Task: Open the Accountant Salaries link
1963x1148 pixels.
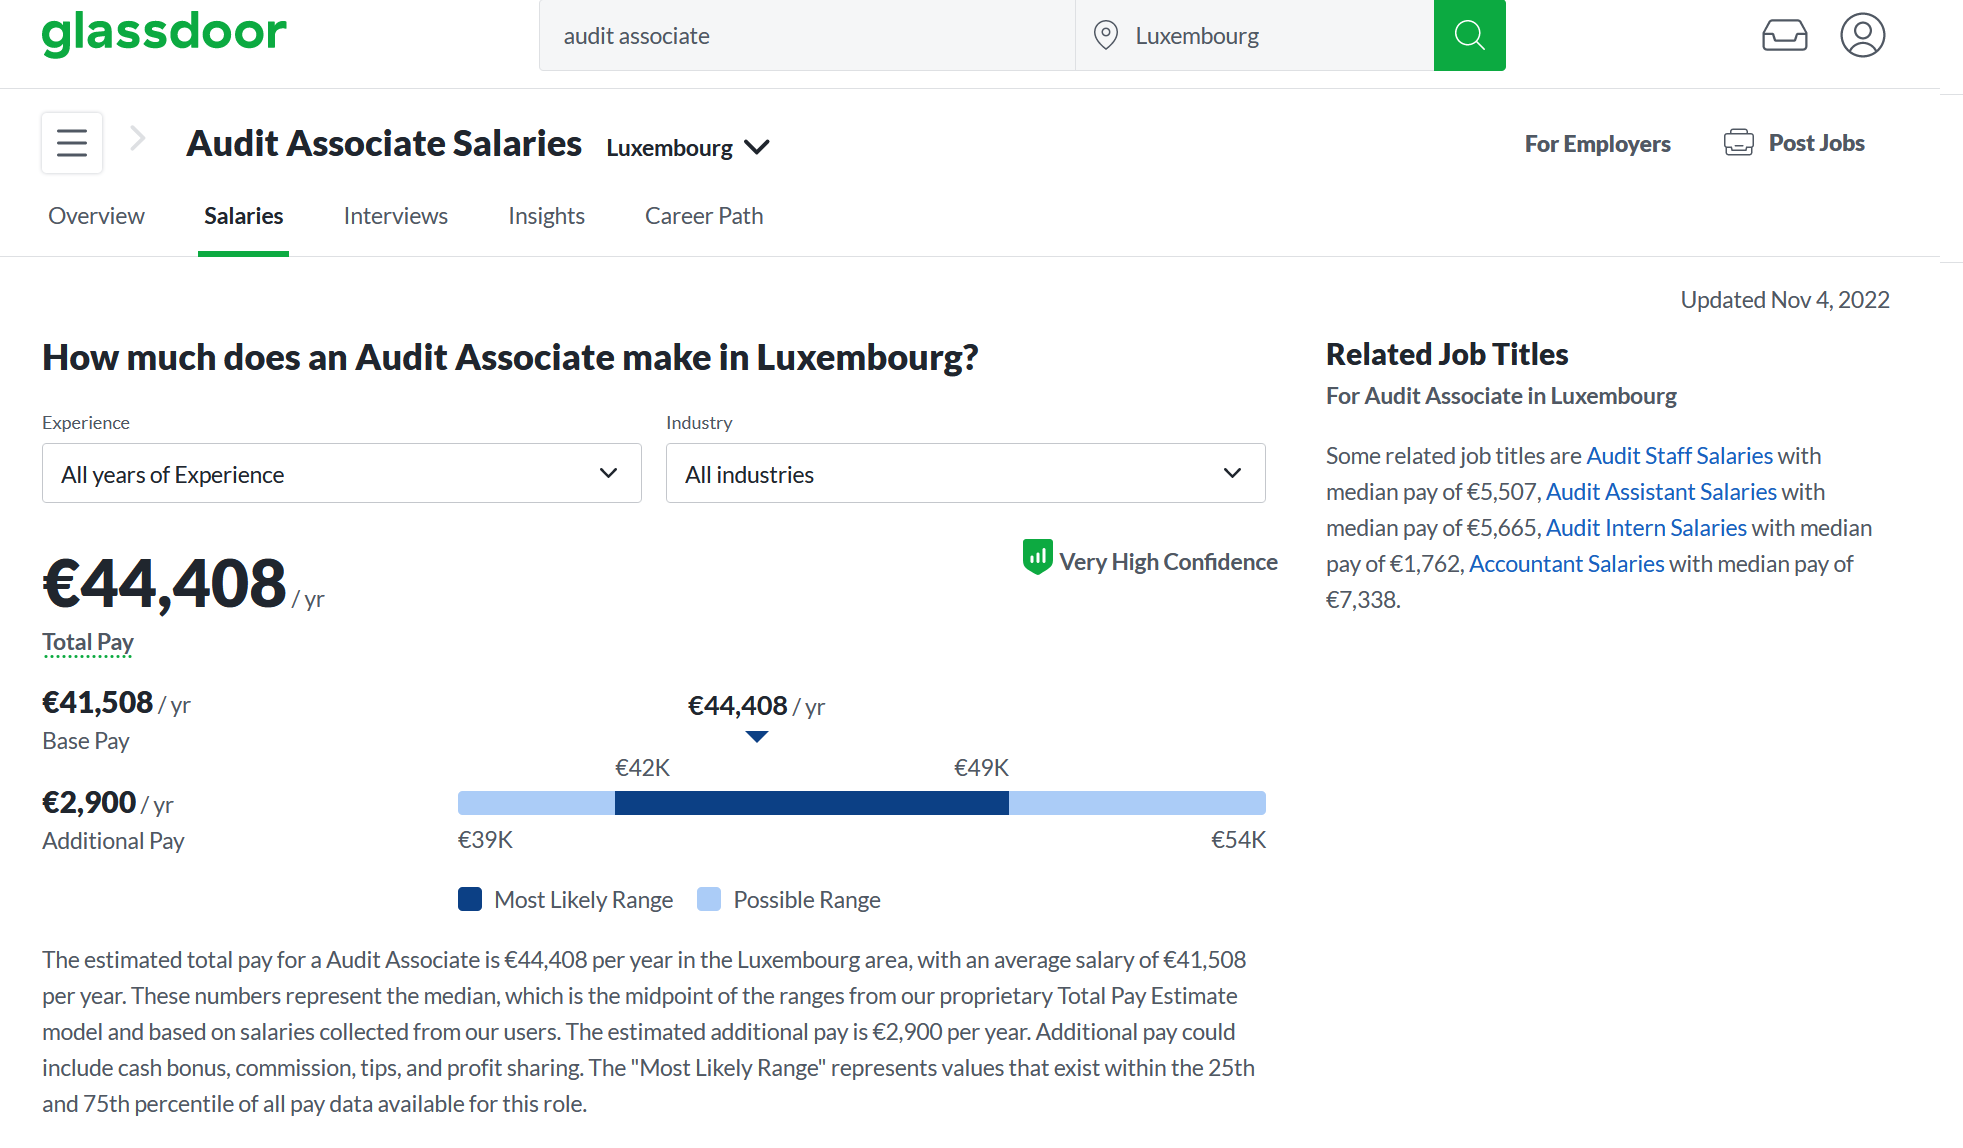Action: pyautogui.click(x=1566, y=564)
